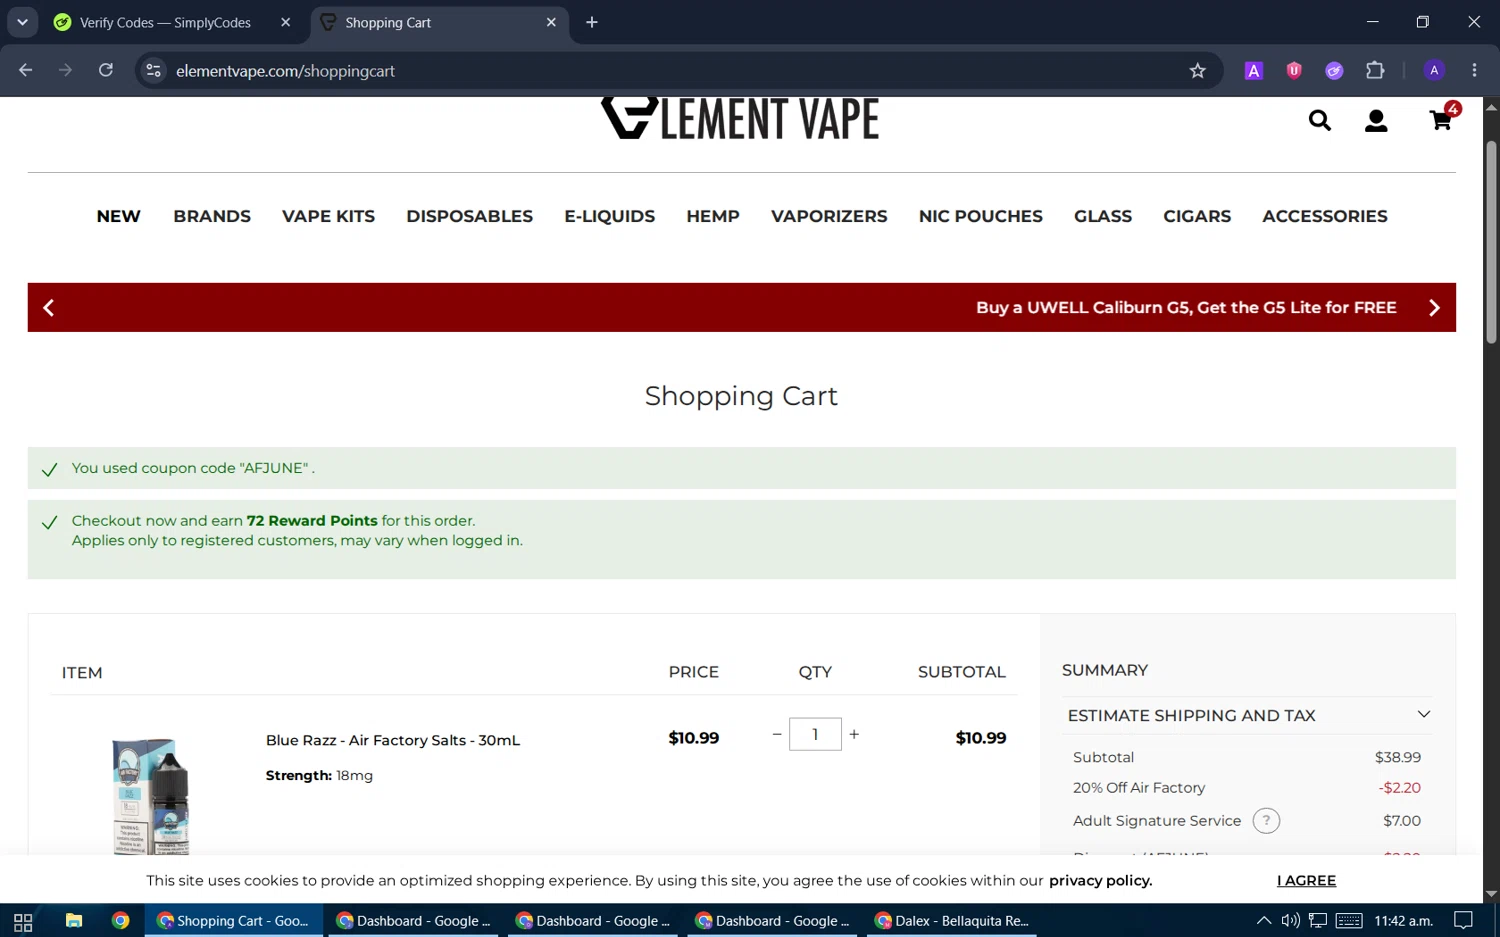Open the BRANDS menu
This screenshot has width=1500, height=937.
click(x=212, y=216)
